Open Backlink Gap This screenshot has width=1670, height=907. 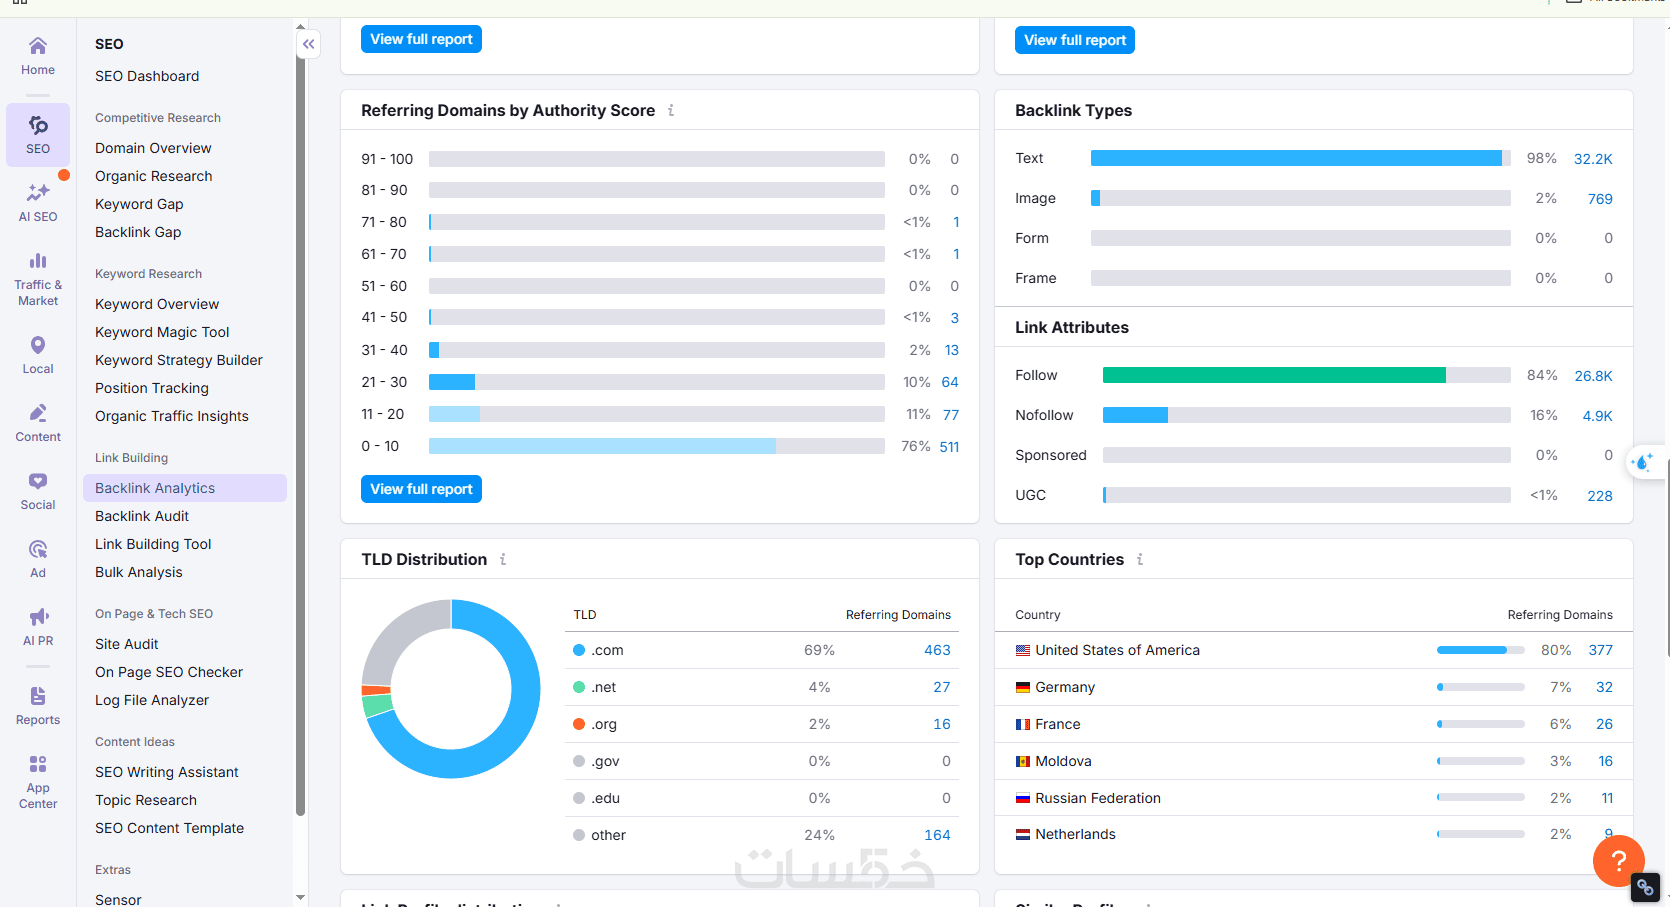pos(138,232)
